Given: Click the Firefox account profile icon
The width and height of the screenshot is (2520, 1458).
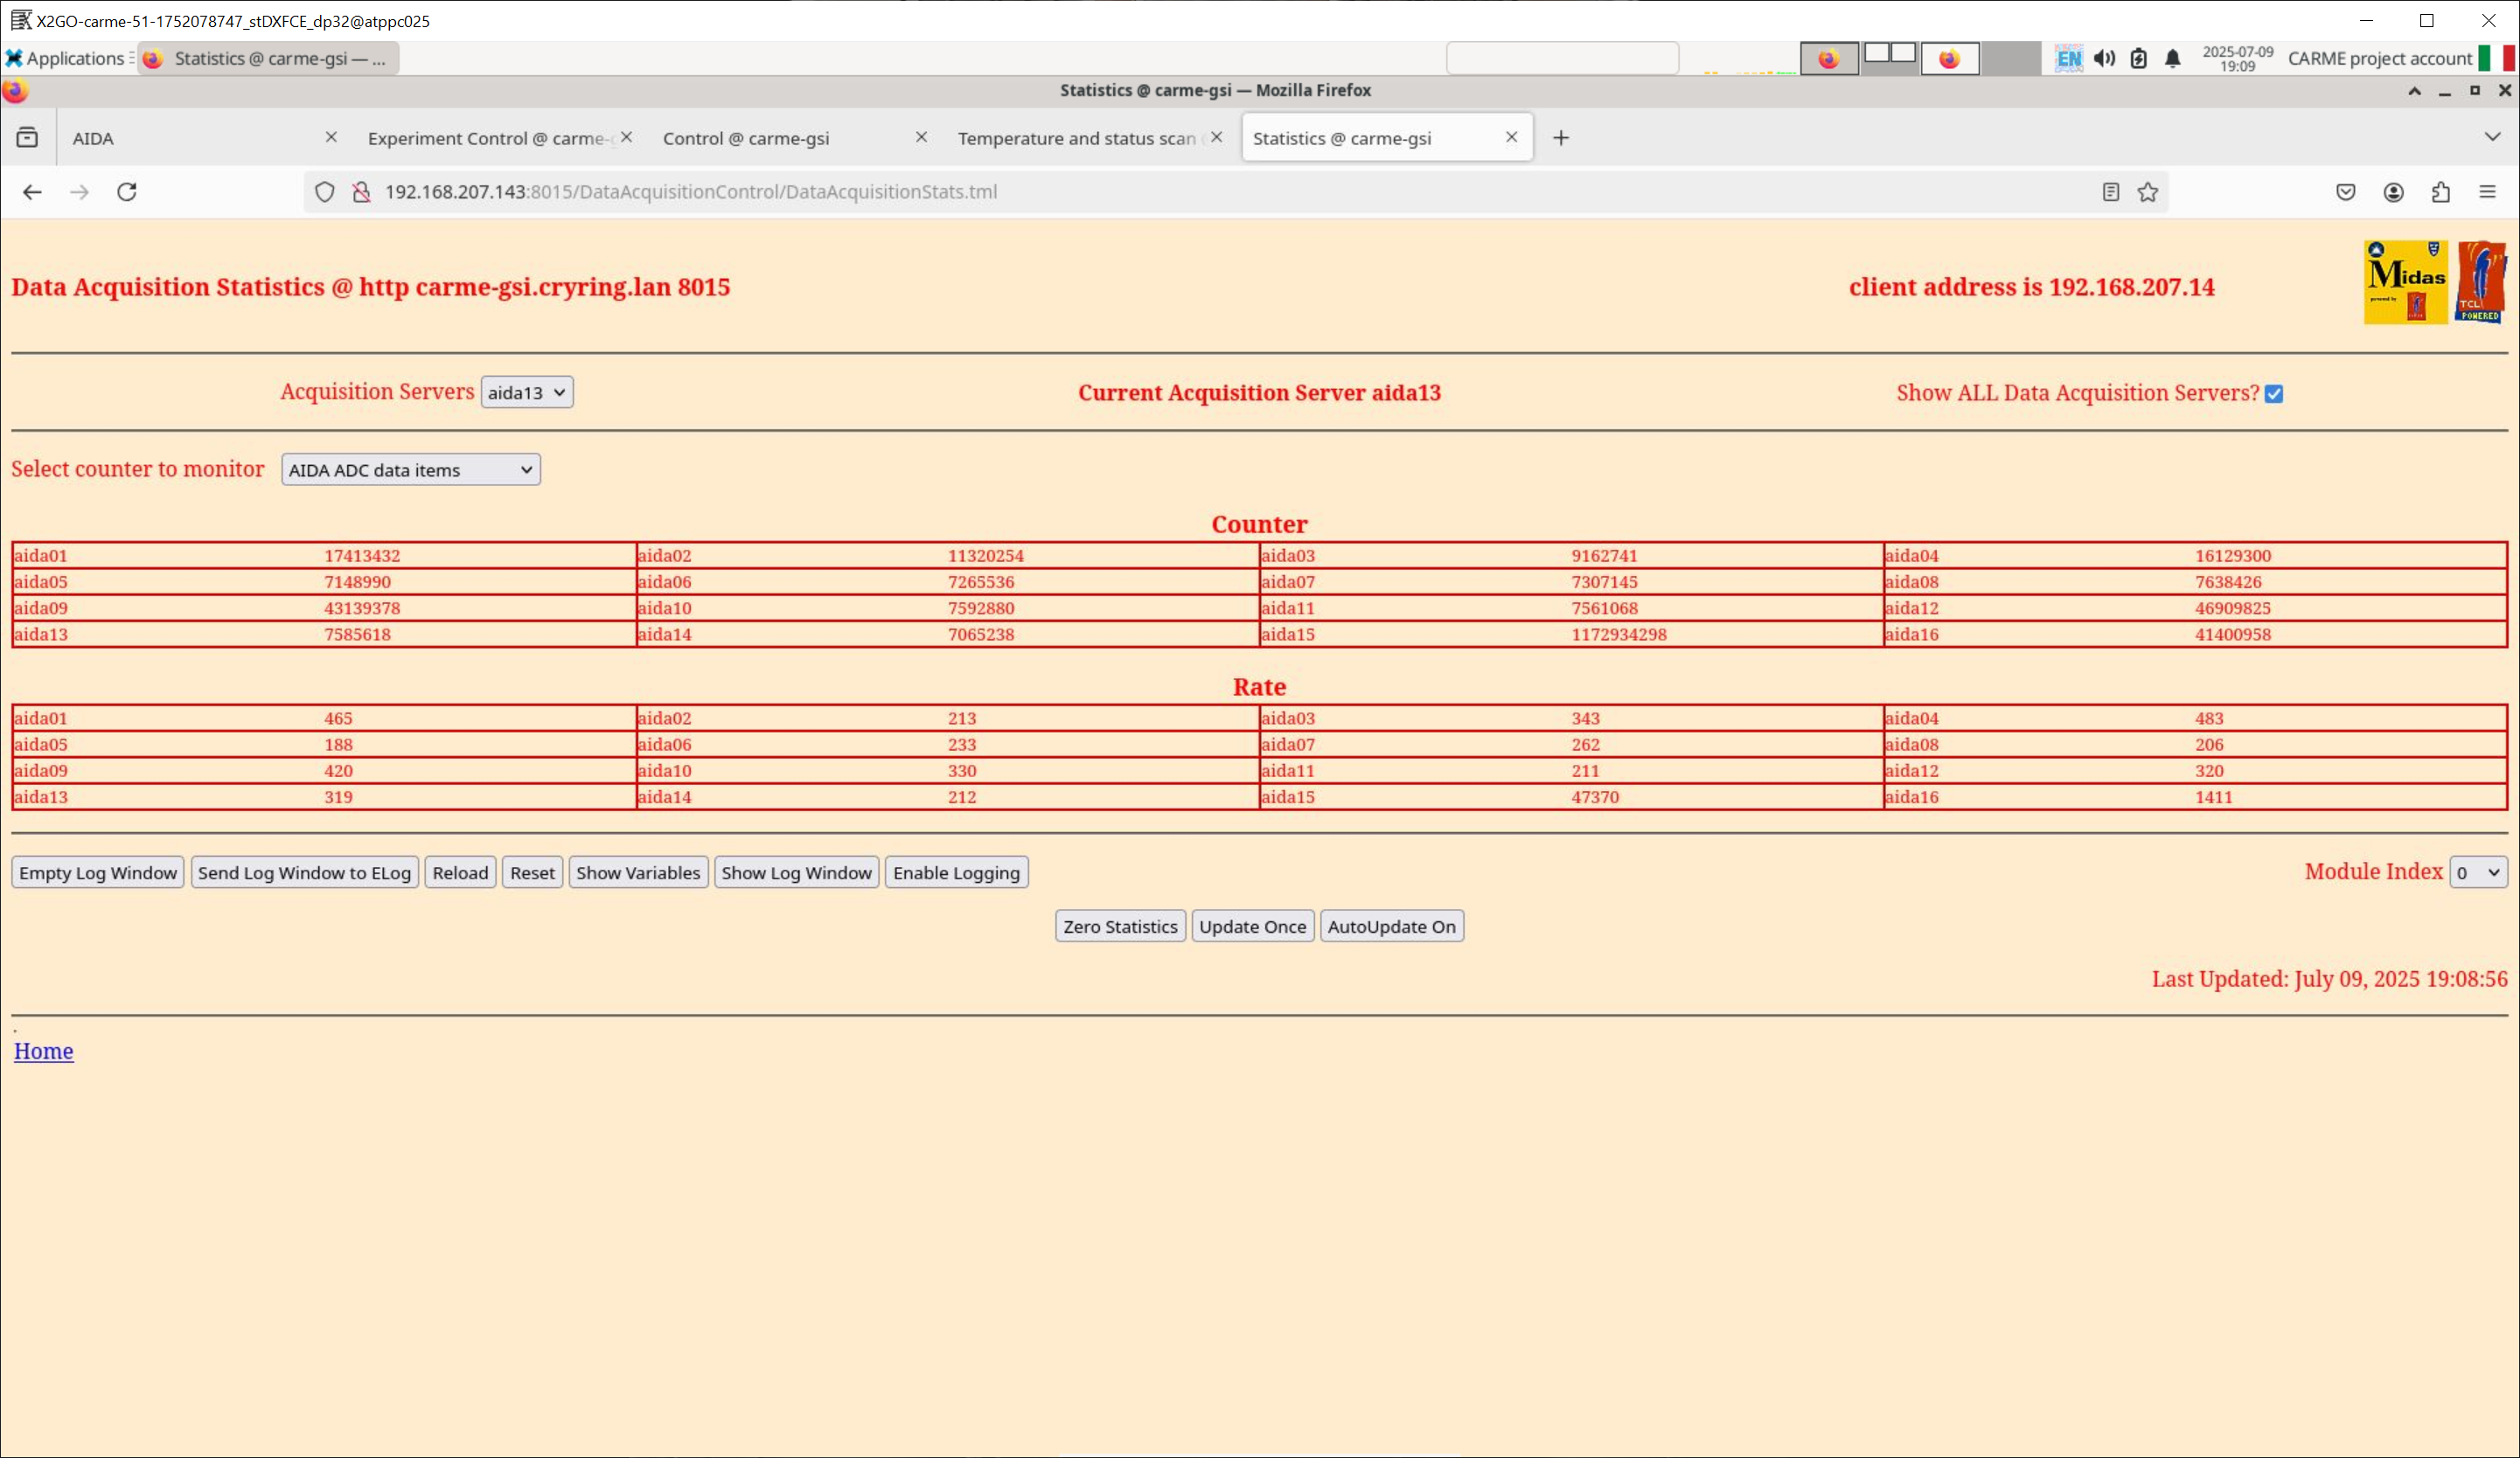Looking at the screenshot, I should pos(2393,192).
